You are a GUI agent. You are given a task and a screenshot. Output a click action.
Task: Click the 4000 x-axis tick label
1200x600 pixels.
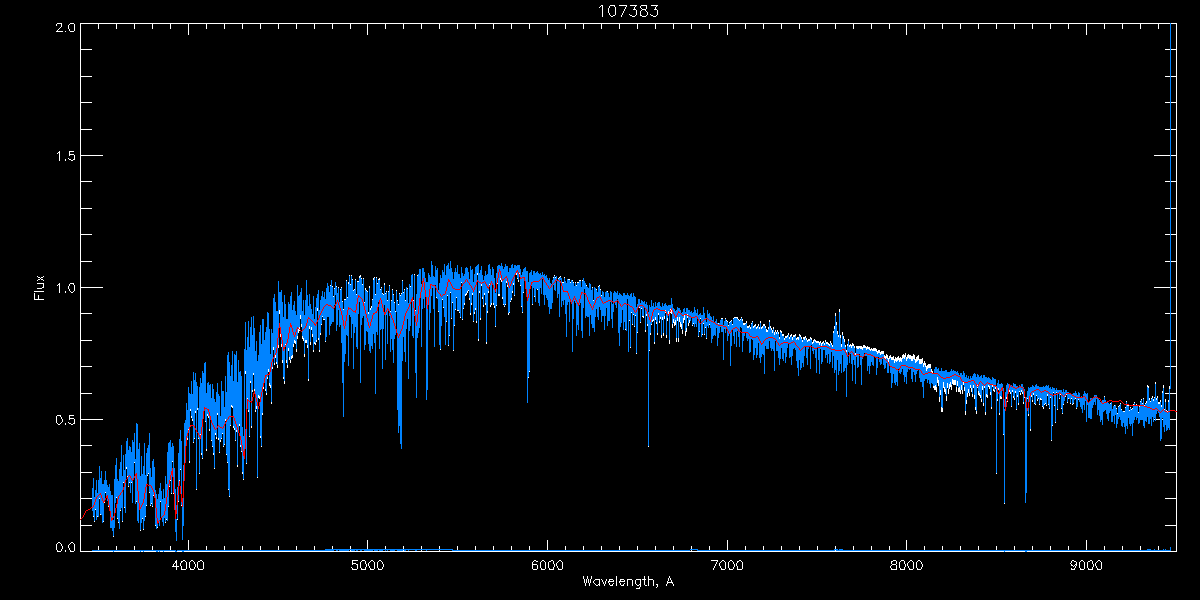click(x=188, y=565)
